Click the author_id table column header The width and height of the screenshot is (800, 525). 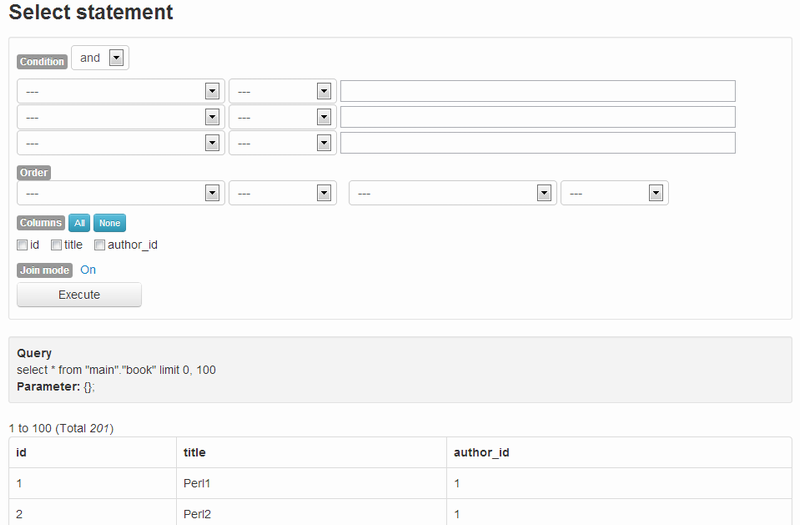coord(482,453)
